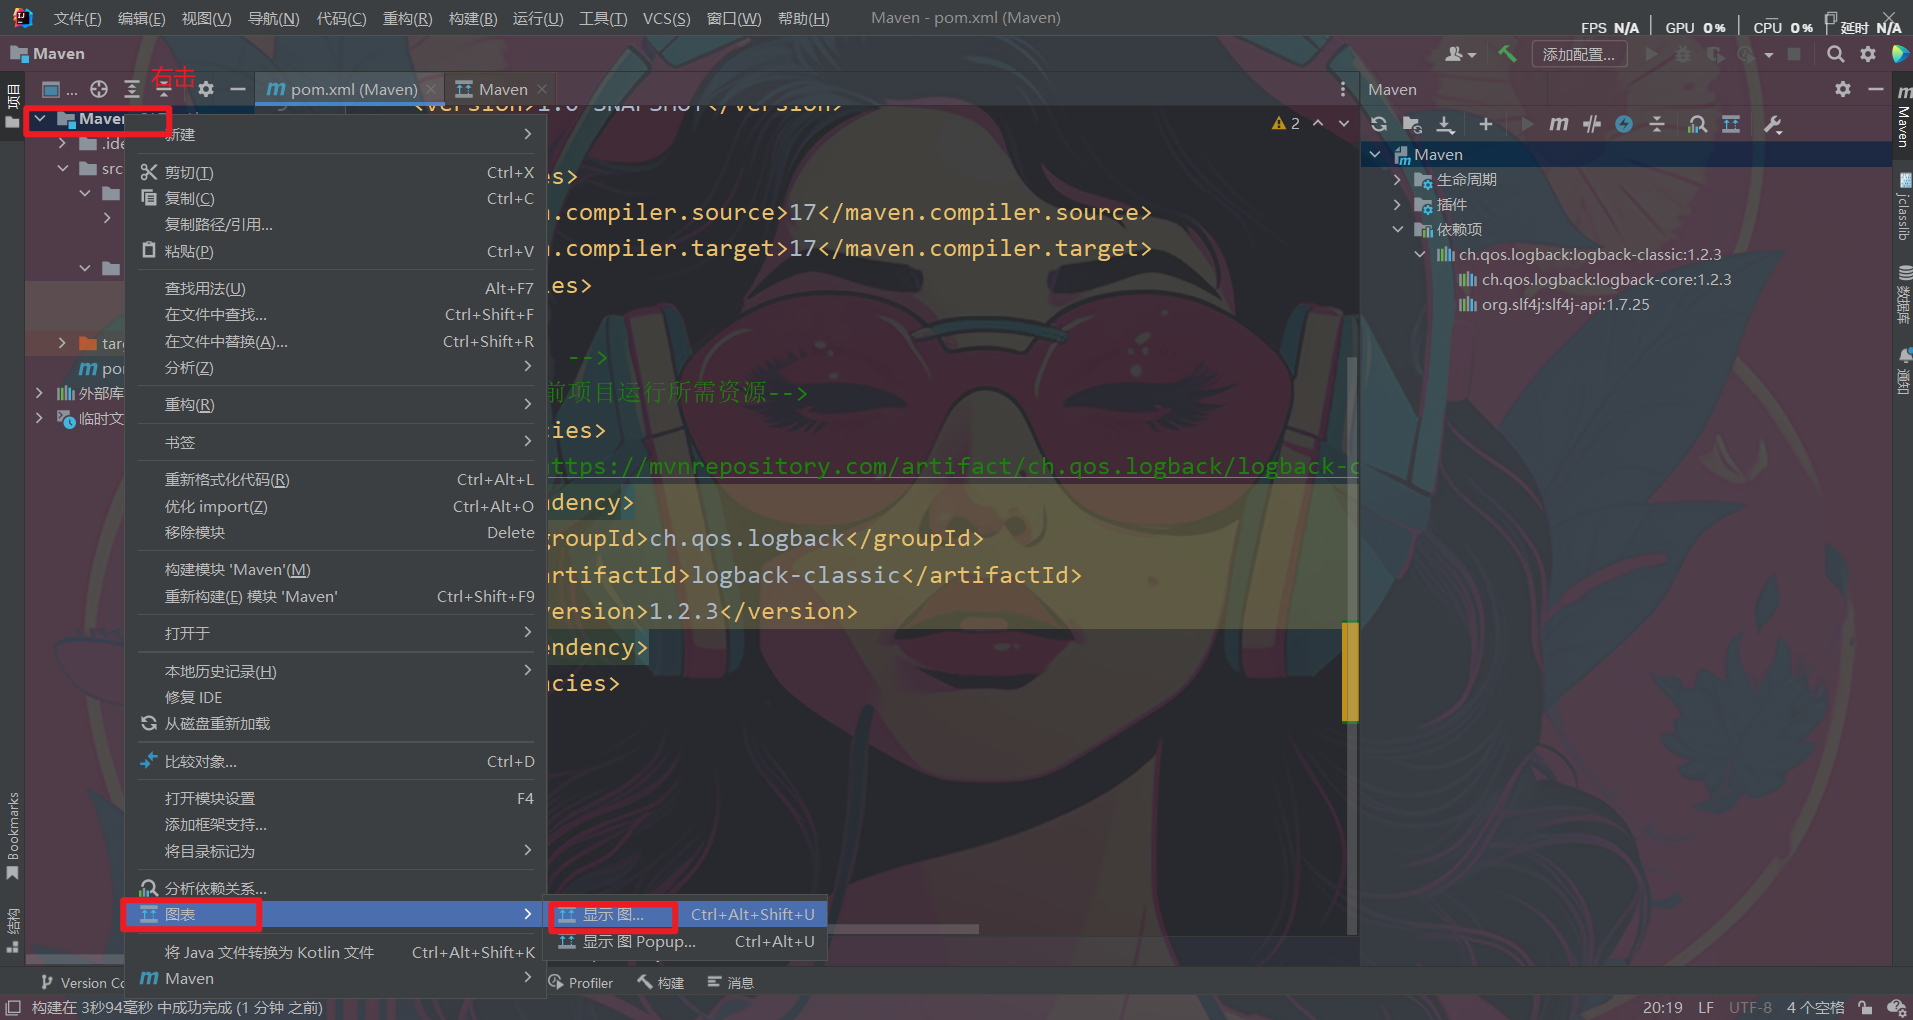This screenshot has height=1020, width=1913.
Task: Collapse logback-classic:1.2.3 dependency node
Action: pos(1419,254)
